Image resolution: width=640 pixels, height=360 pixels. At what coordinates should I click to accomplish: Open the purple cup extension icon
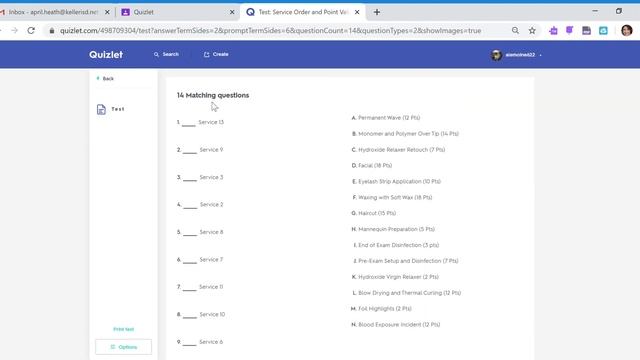(569, 30)
